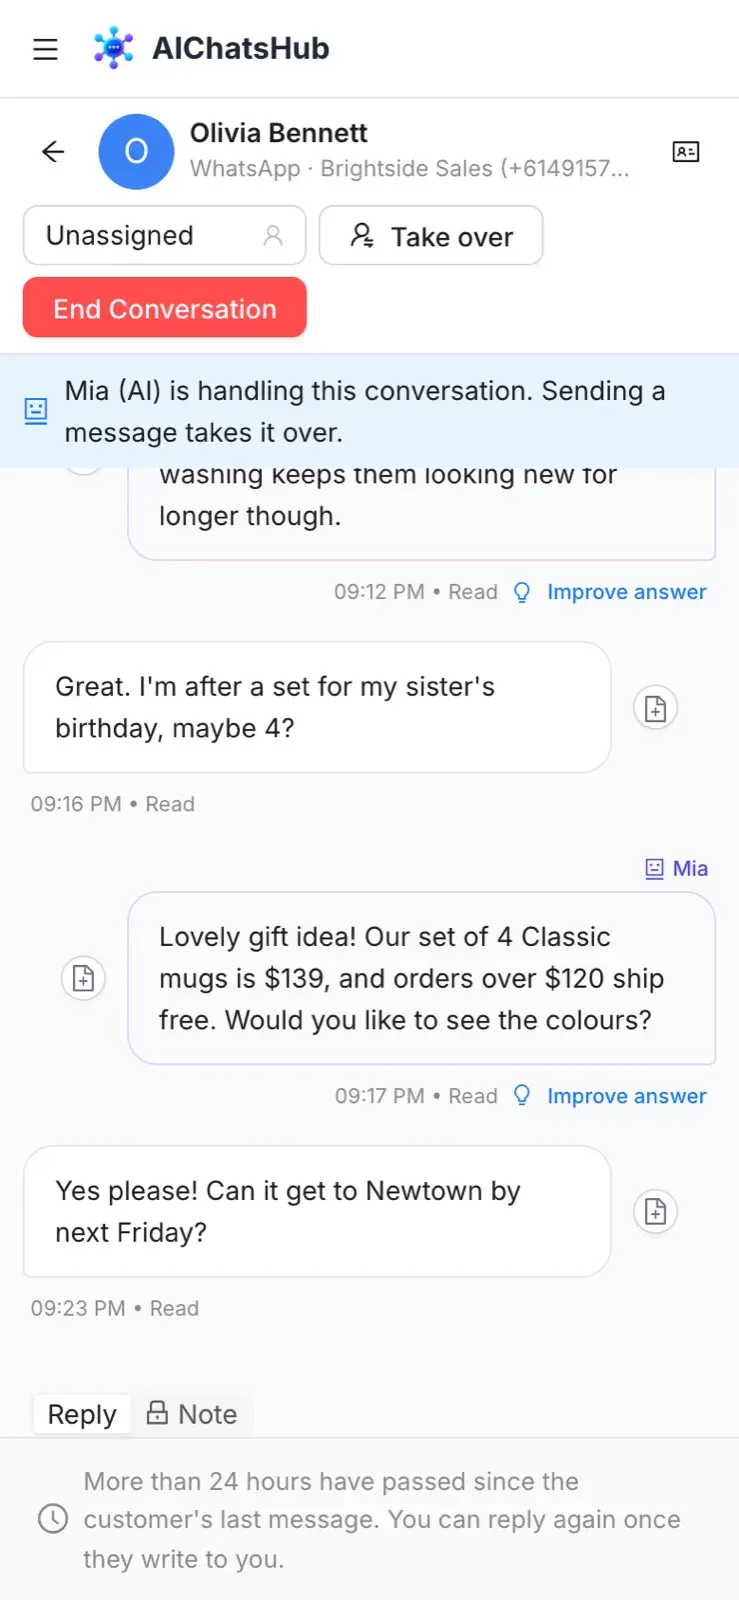Image resolution: width=739 pixels, height=1600 pixels.
Task: Switch to the Note tab
Action: tap(192, 1414)
